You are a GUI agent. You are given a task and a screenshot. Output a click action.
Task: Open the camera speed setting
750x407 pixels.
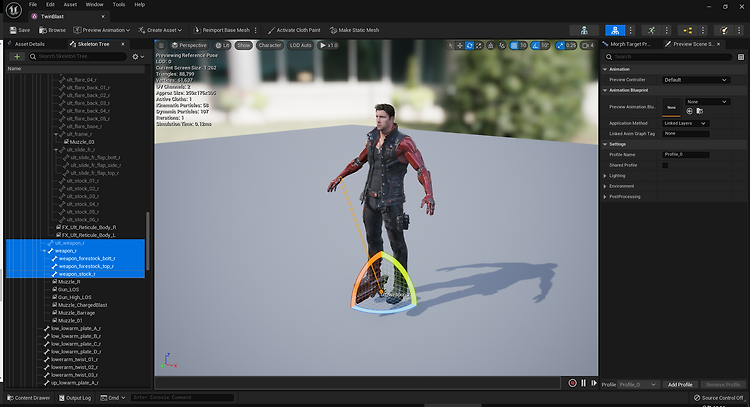[x=587, y=45]
